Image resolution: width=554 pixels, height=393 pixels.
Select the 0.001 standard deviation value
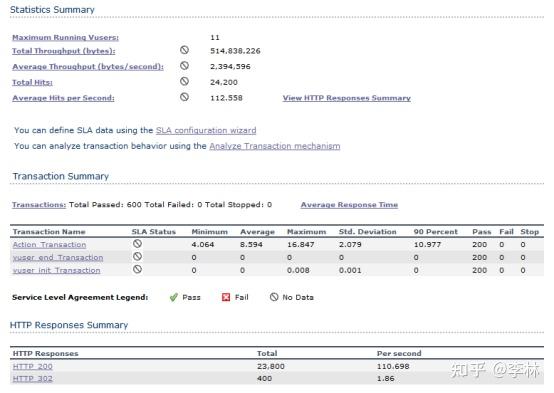pos(350,270)
